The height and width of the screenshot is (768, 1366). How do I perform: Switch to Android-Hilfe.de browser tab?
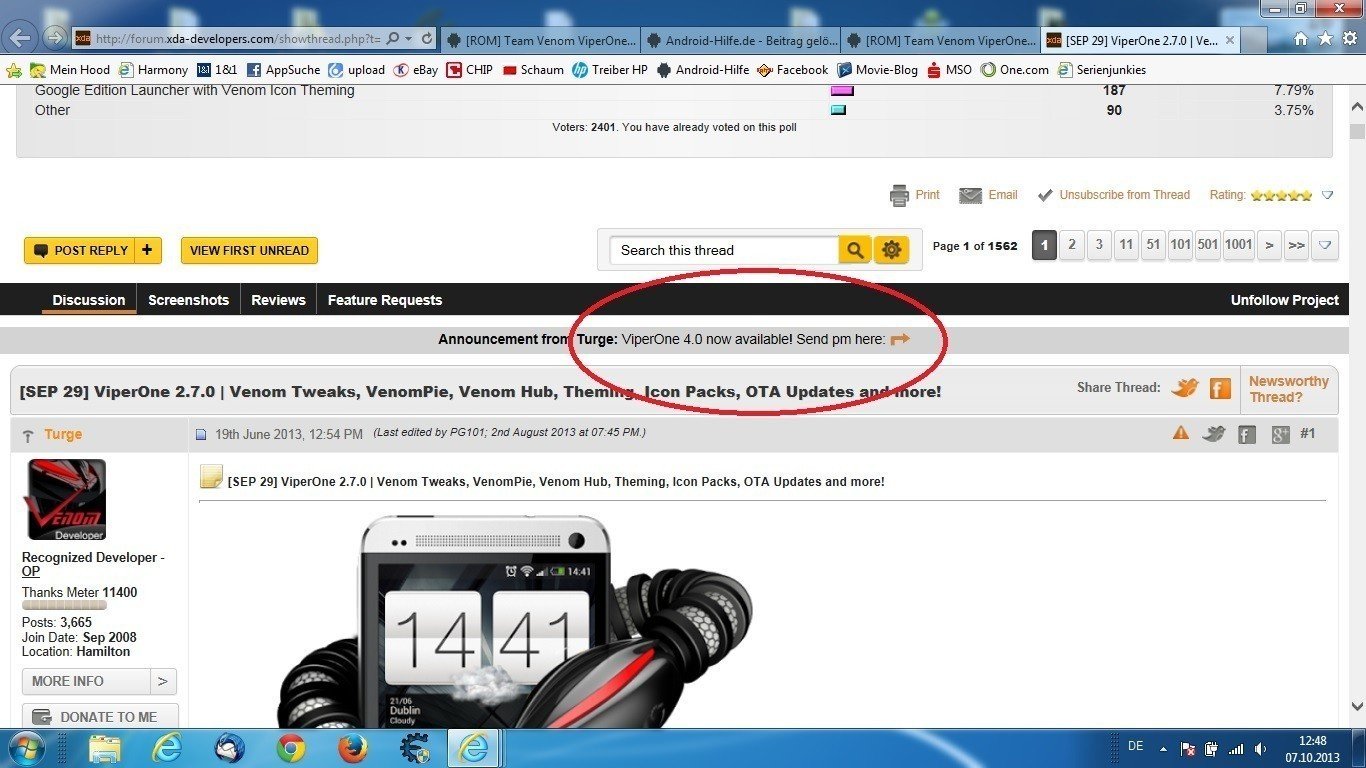click(x=740, y=40)
